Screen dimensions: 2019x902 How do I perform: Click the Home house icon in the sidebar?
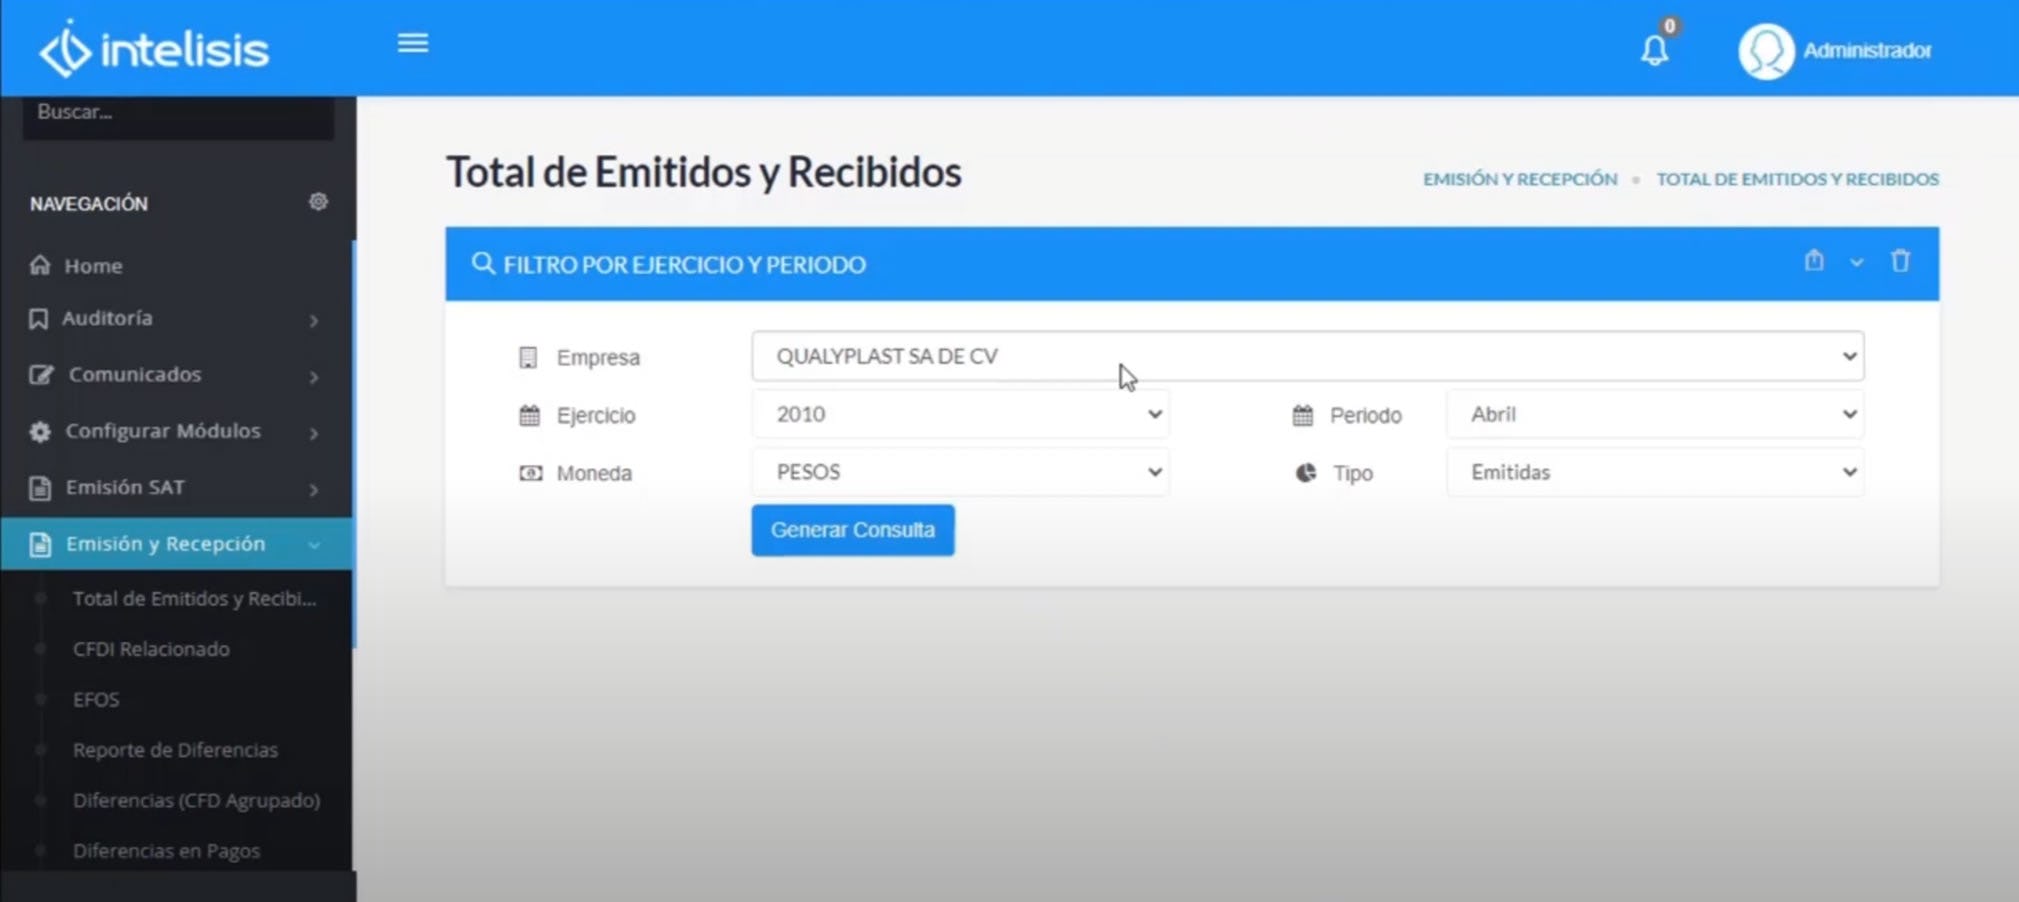(x=39, y=264)
